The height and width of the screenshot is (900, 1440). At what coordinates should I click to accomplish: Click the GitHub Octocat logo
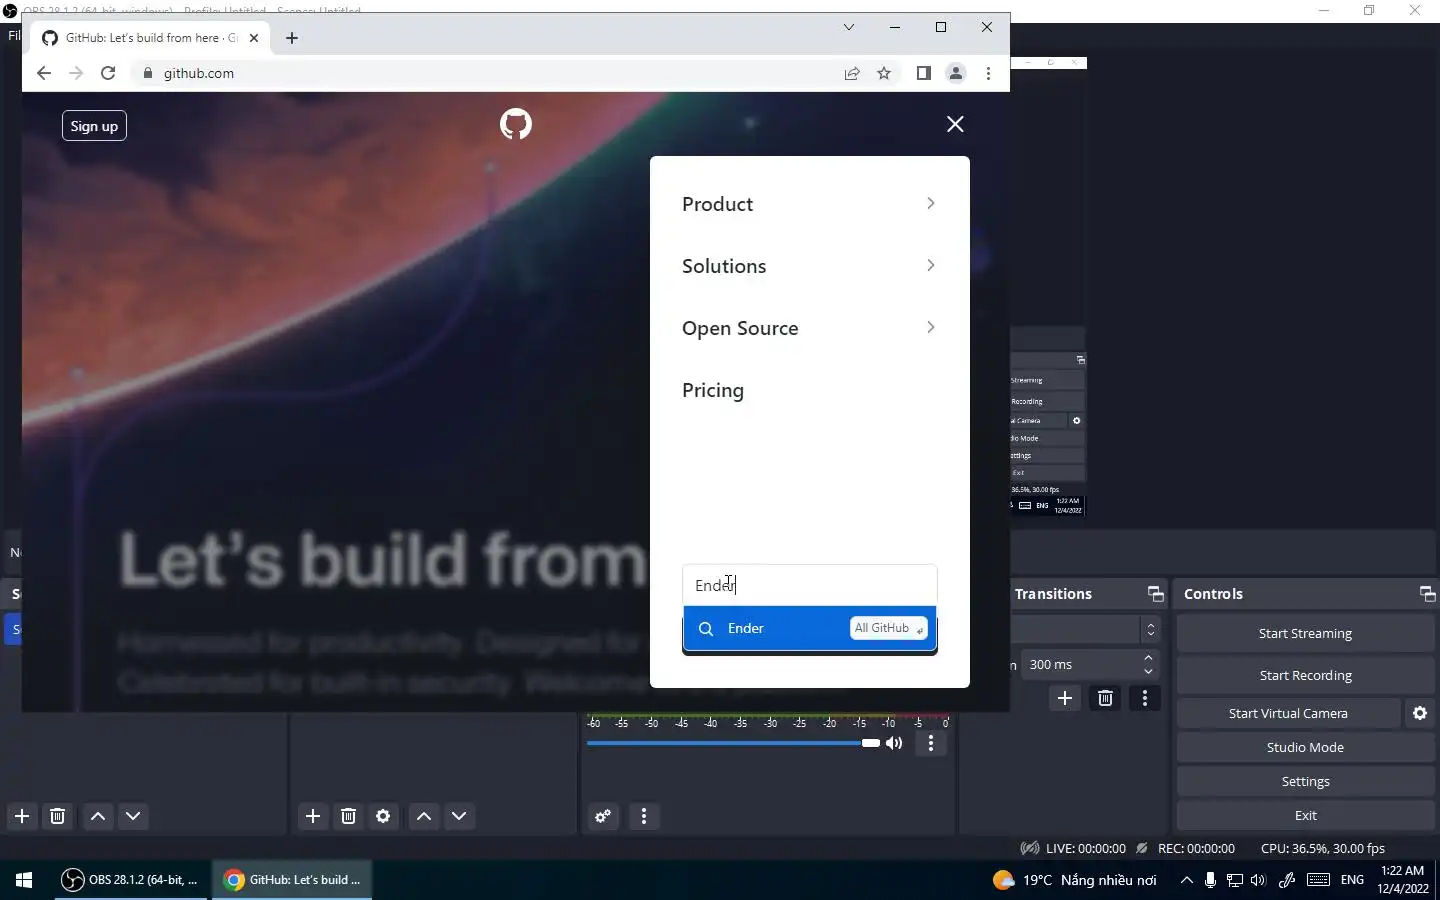point(516,124)
